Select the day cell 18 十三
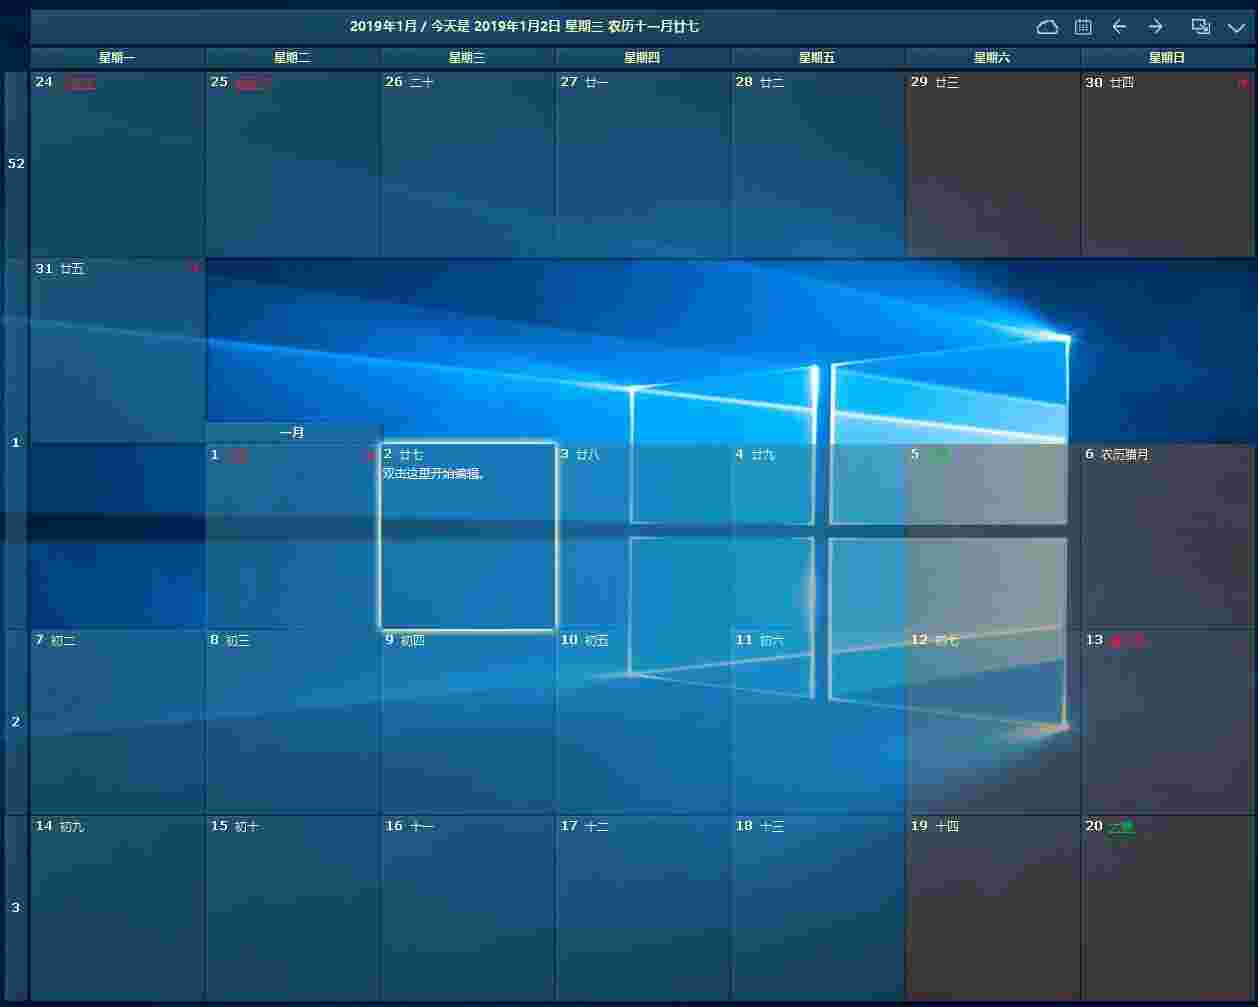The image size is (1258, 1007). 817,908
